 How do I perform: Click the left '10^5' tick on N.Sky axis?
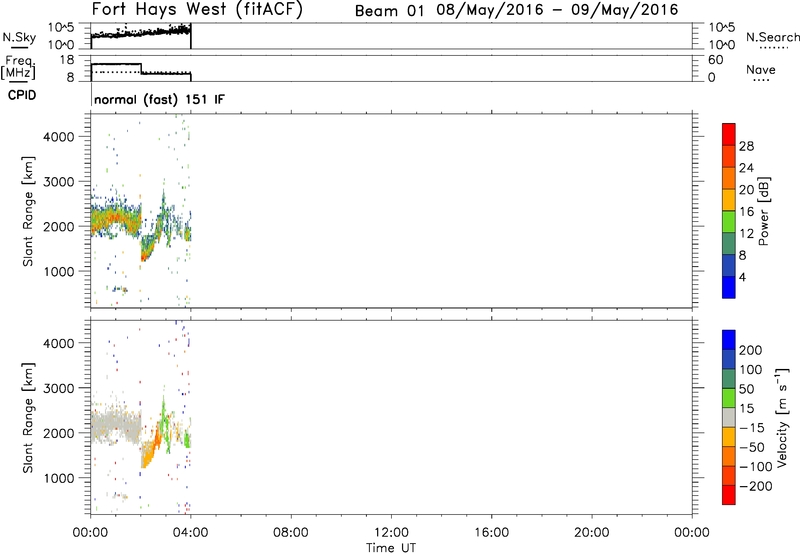point(62,27)
